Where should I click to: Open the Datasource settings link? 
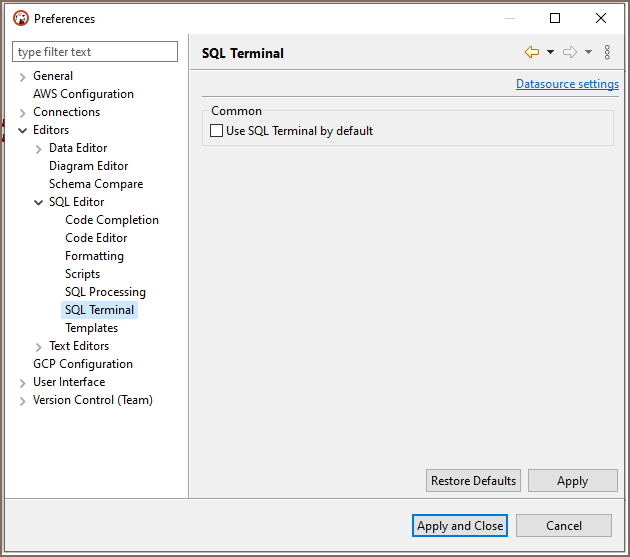(567, 84)
